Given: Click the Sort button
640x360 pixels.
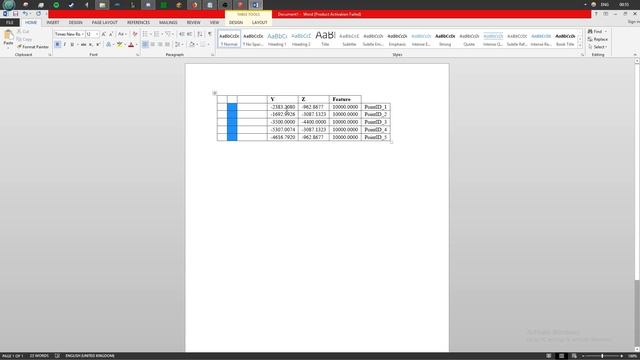Looking at the screenshot, I should pyautogui.click(x=200, y=34).
